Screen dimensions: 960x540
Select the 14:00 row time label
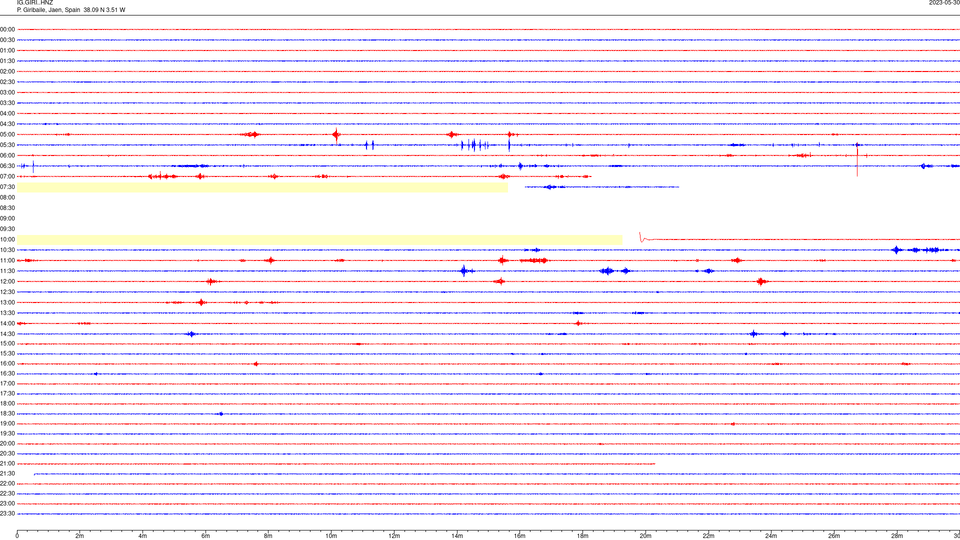(x=7, y=323)
